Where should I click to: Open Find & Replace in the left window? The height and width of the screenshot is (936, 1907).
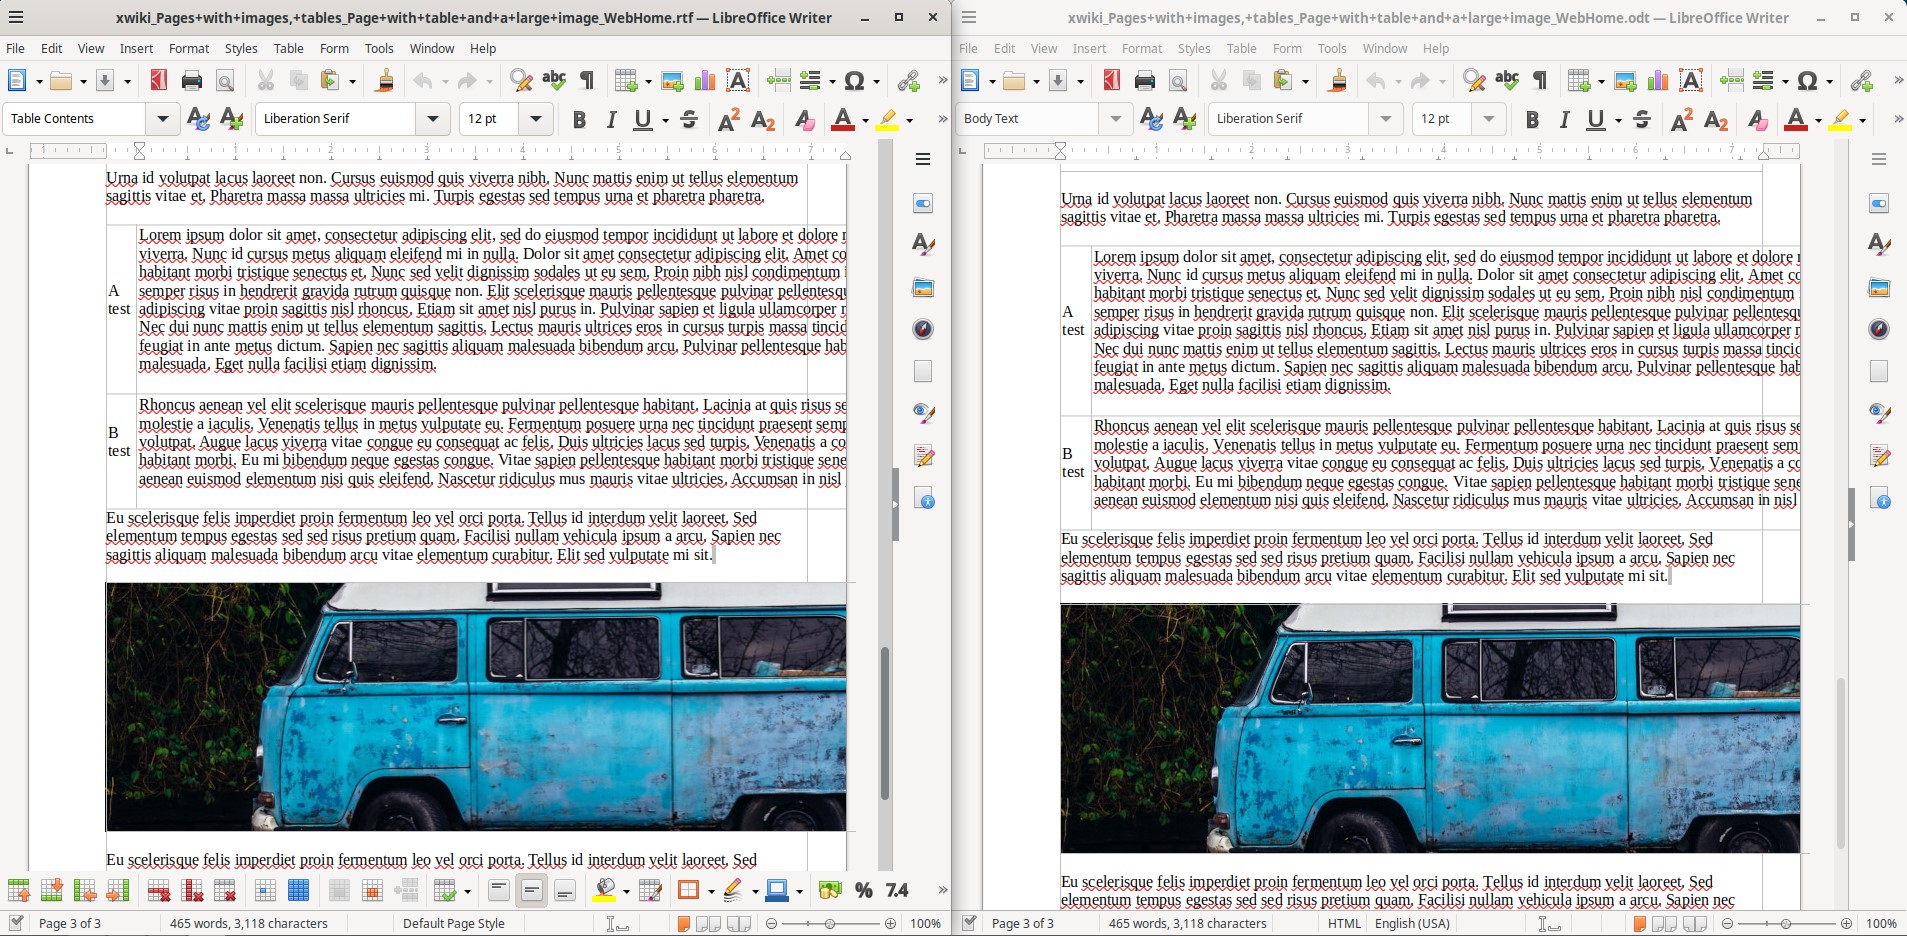tap(521, 81)
